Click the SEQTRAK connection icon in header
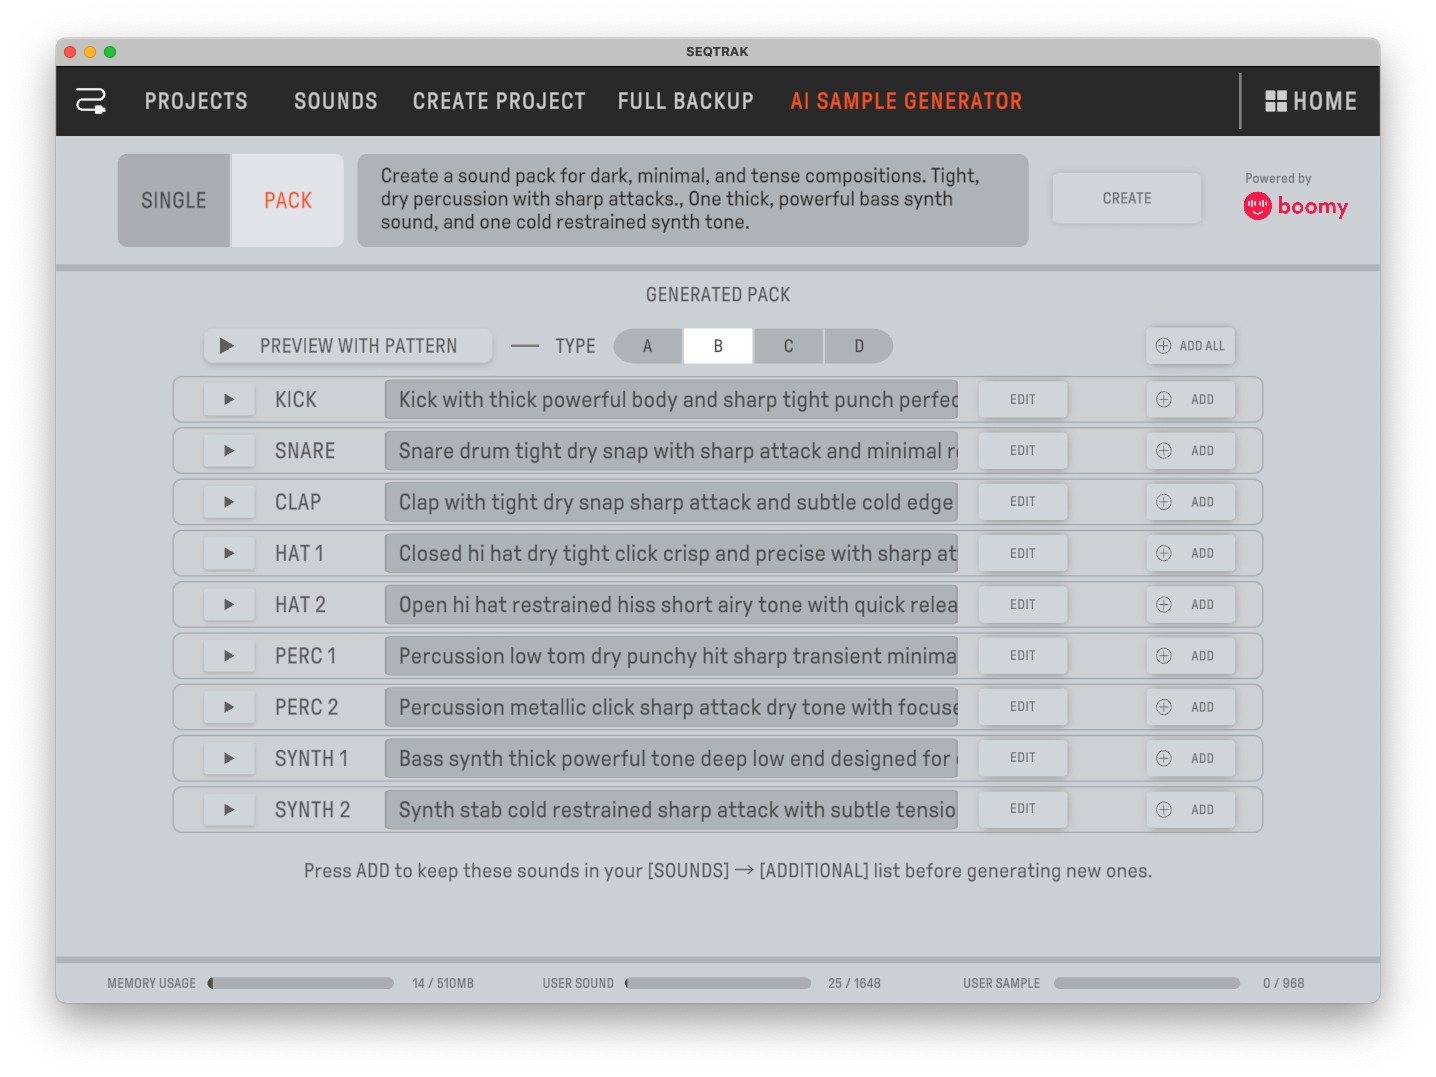Viewport: 1436px width, 1077px height. [x=91, y=101]
